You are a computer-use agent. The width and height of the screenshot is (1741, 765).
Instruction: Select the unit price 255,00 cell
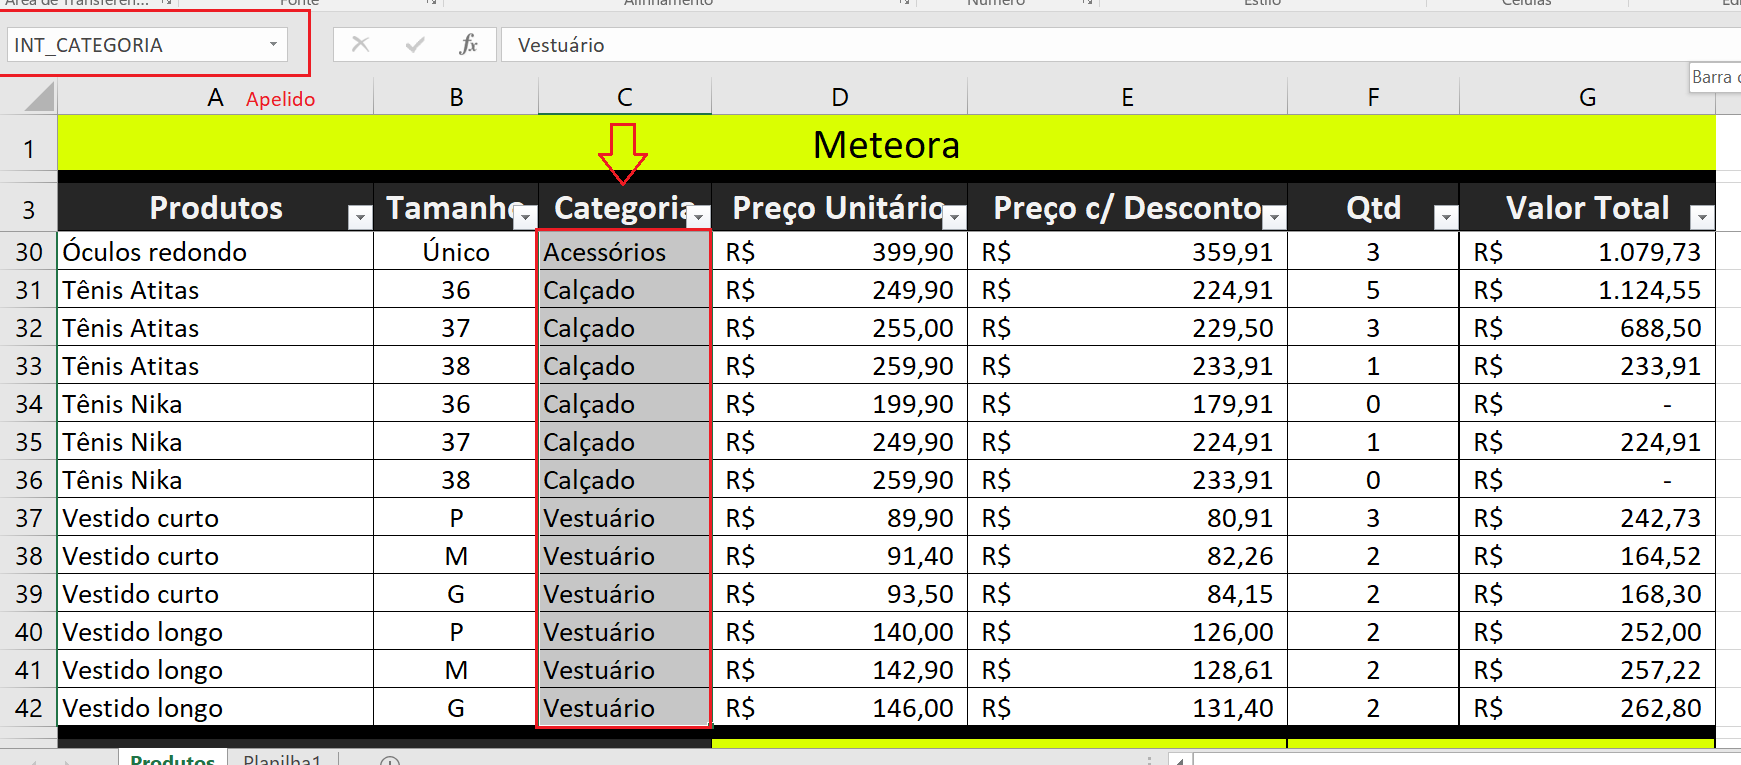[x=840, y=328]
